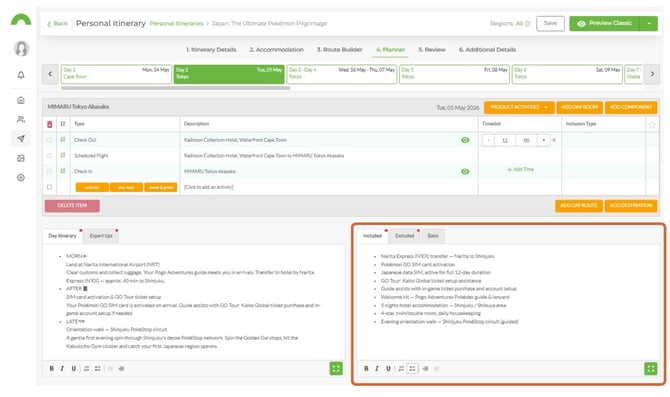Select Day 1 Cape Town tab
The width and height of the screenshot is (670, 397).
[x=116, y=74]
